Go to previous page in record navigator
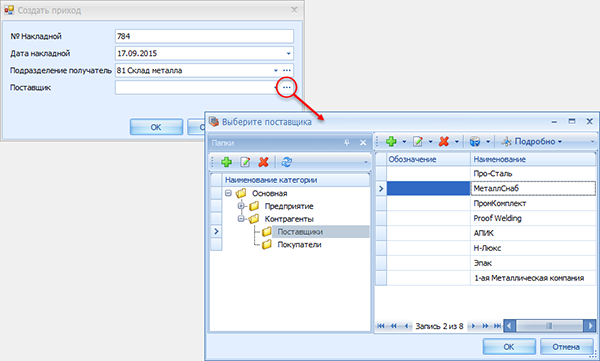This screenshot has width=600, height=361. coord(393,326)
